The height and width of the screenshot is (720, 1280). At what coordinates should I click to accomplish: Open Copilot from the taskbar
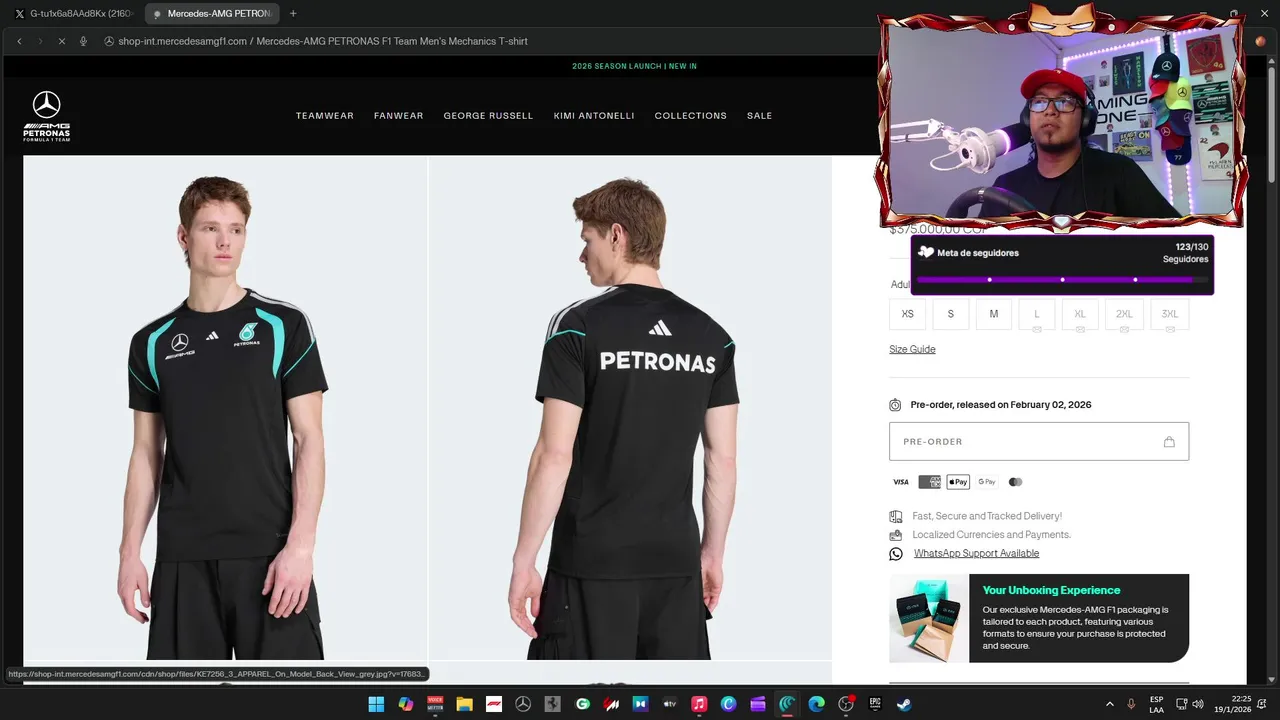(x=406, y=704)
